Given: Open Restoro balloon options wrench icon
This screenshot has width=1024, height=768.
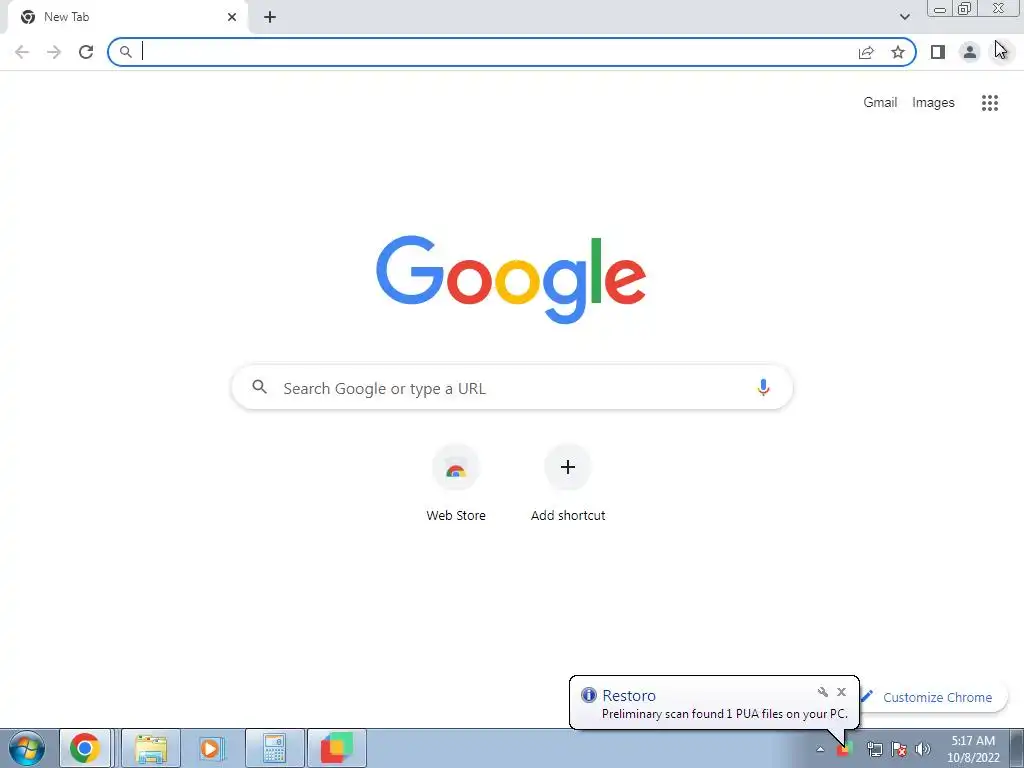Looking at the screenshot, I should [823, 692].
